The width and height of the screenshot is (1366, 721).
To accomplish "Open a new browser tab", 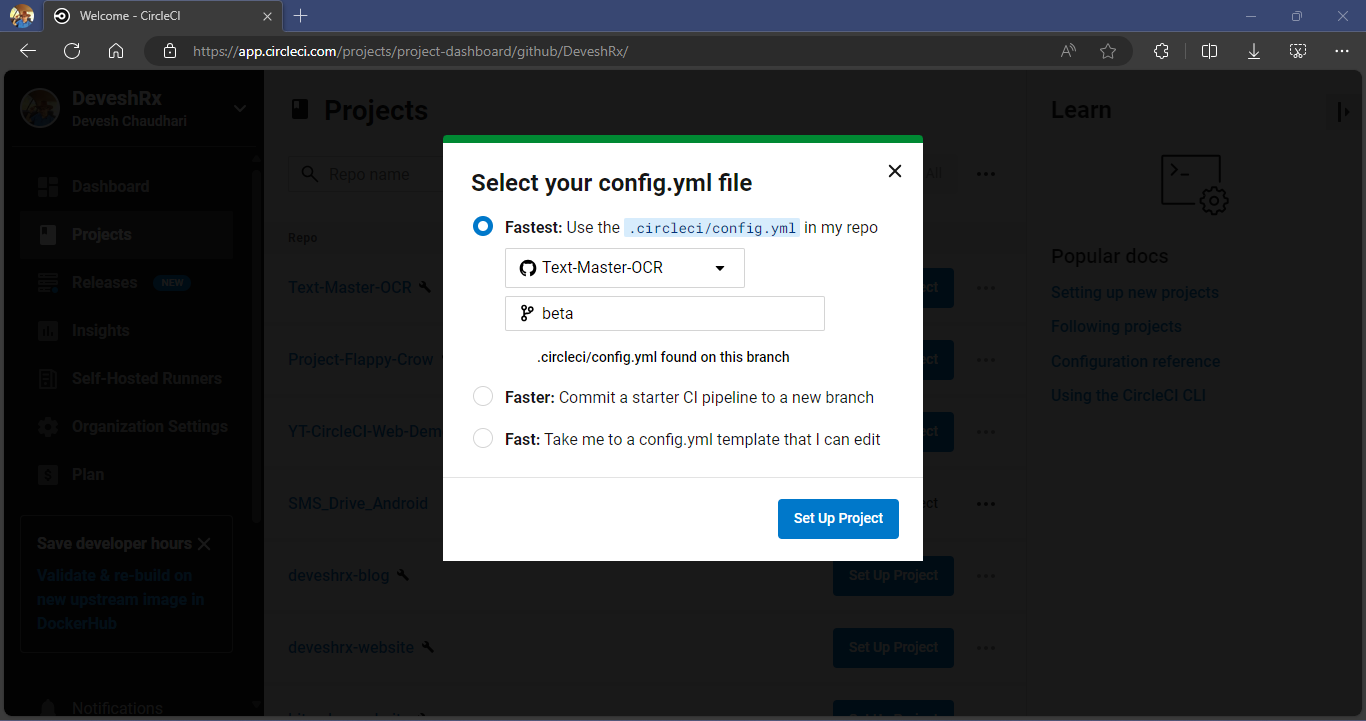I will click(x=301, y=16).
